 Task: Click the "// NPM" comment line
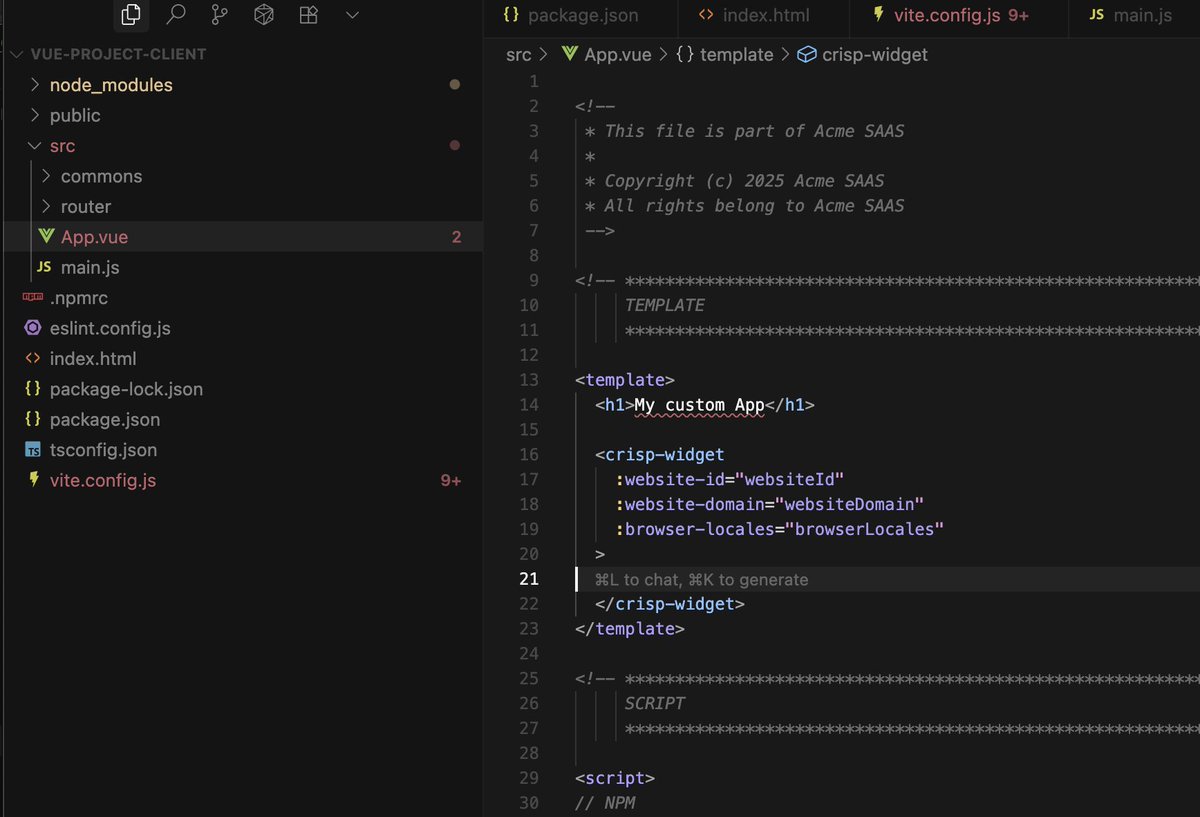(605, 803)
